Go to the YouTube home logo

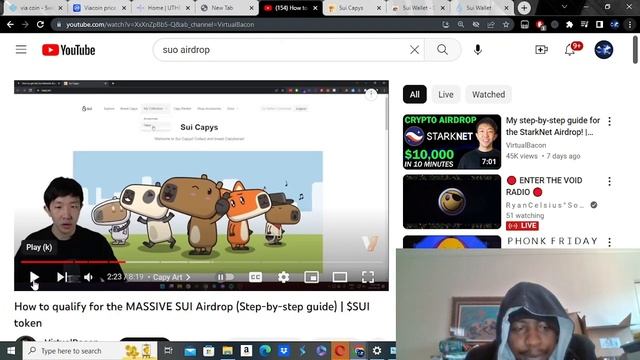click(x=69, y=50)
